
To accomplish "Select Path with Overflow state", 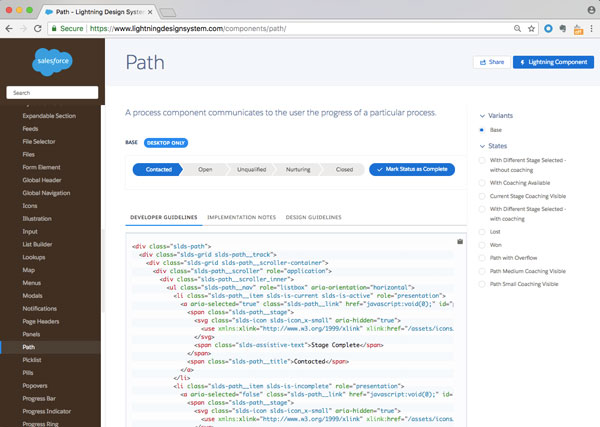I will point(482,258).
